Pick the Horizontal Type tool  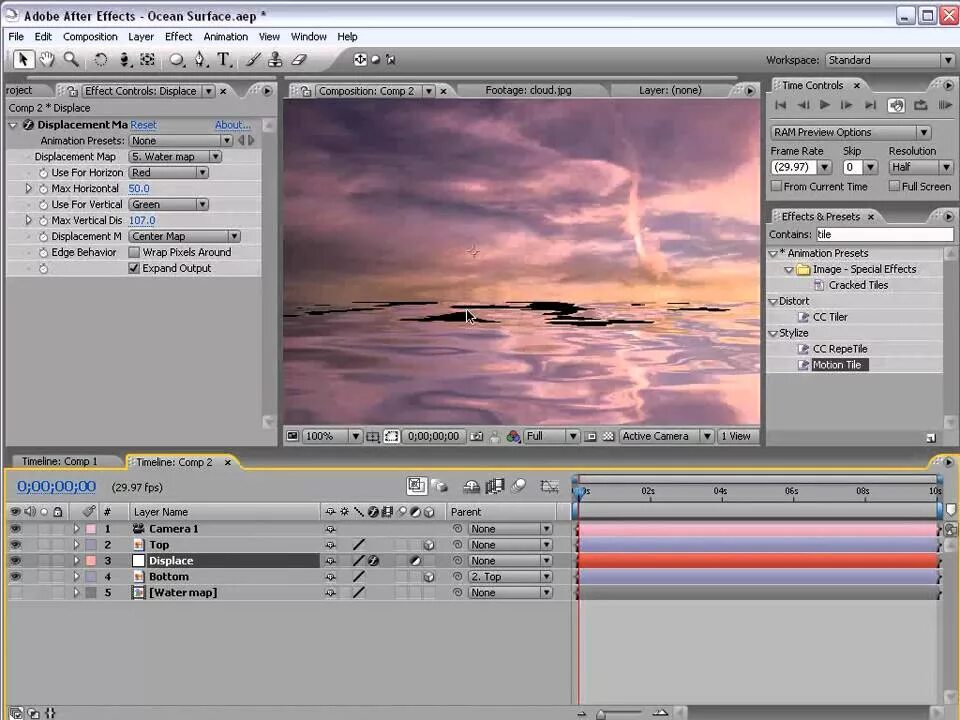tap(224, 60)
